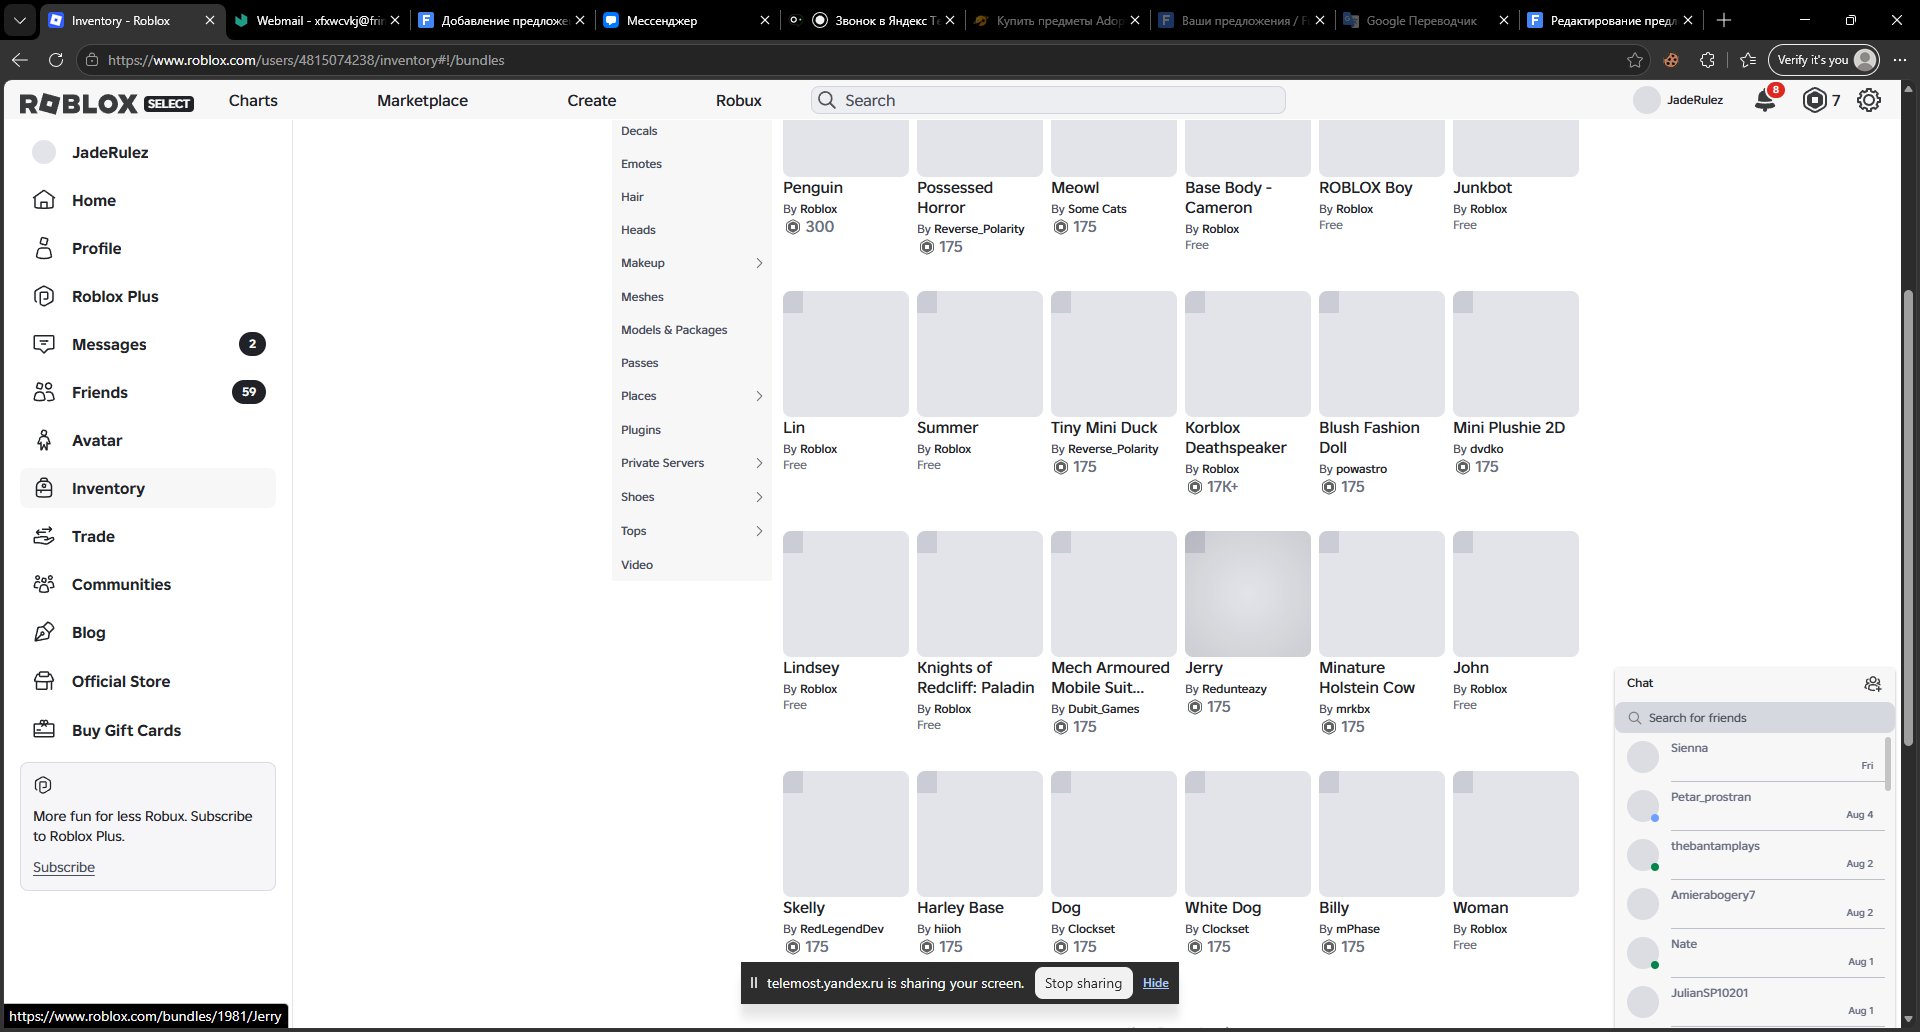Viewport: 1920px width, 1032px height.
Task: Click the Profile person icon in sidebar
Action: [44, 248]
